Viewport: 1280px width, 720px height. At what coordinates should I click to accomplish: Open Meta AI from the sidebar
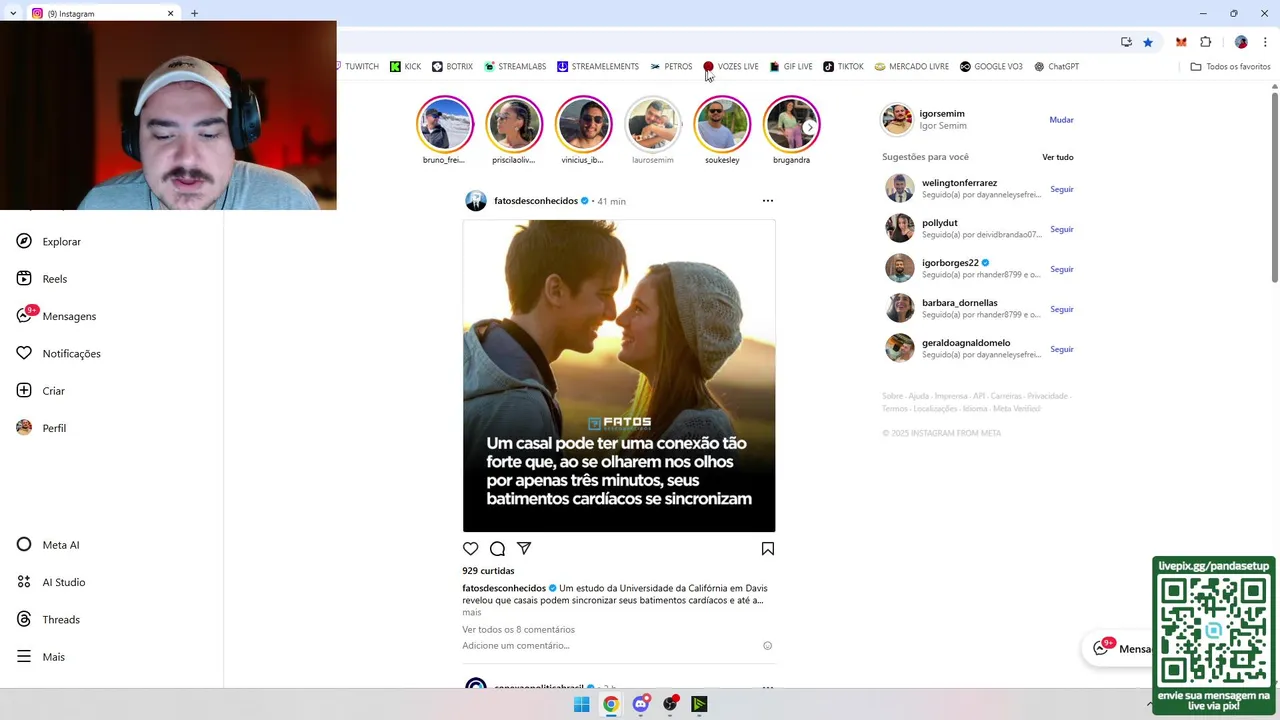[x=47, y=545]
